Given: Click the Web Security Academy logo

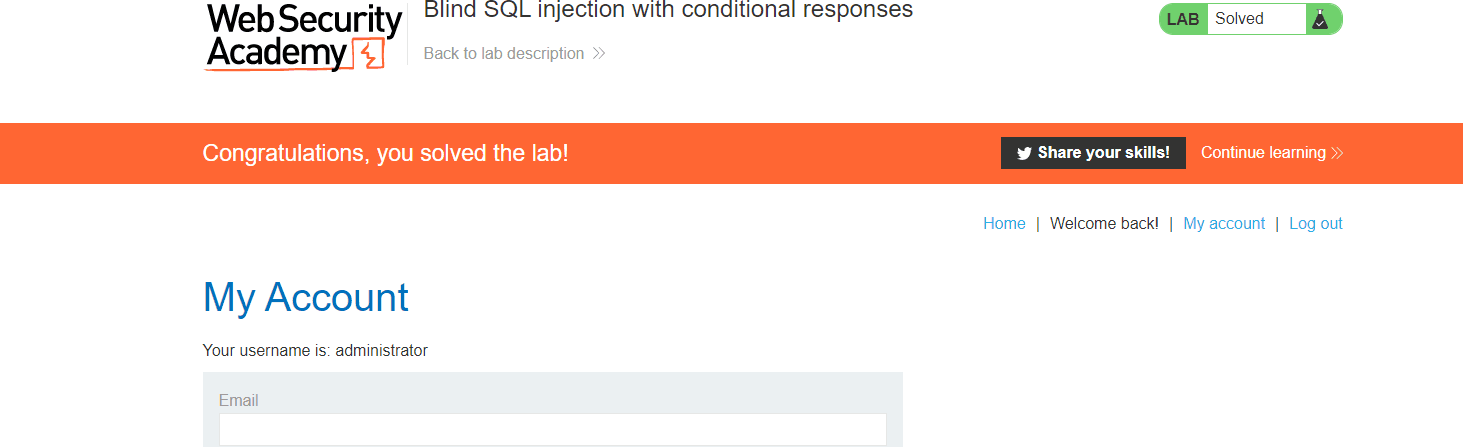Looking at the screenshot, I should (304, 37).
